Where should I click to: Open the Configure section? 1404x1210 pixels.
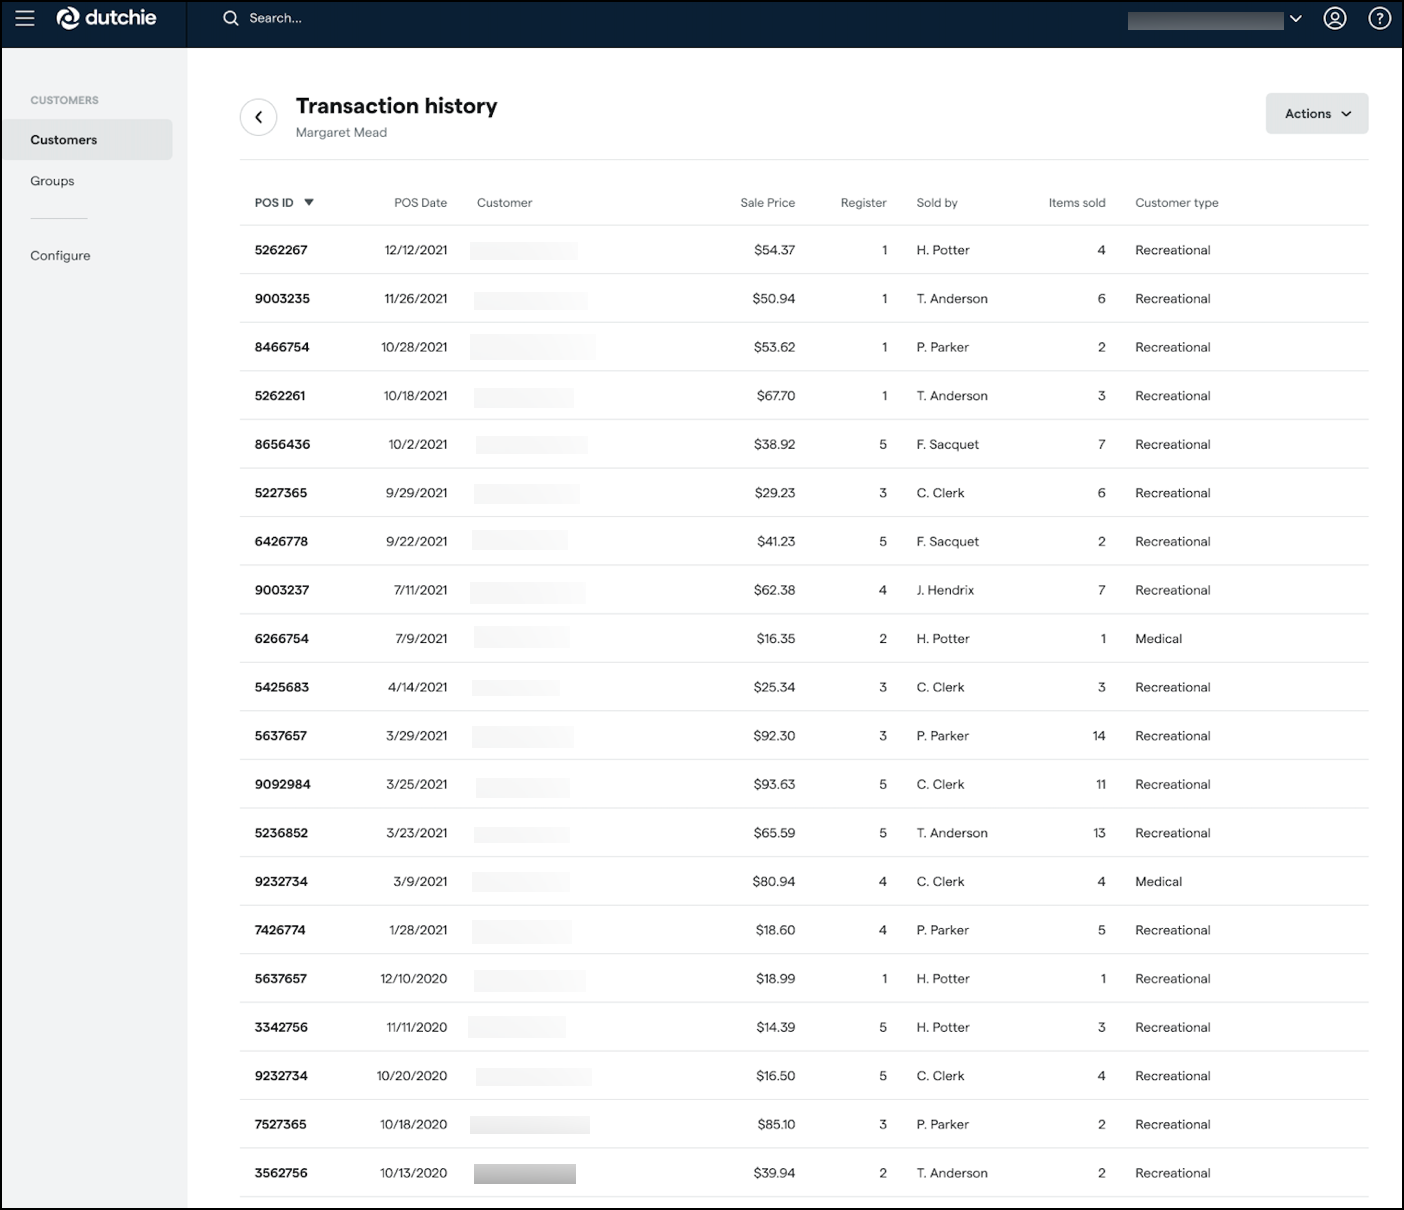coord(60,255)
